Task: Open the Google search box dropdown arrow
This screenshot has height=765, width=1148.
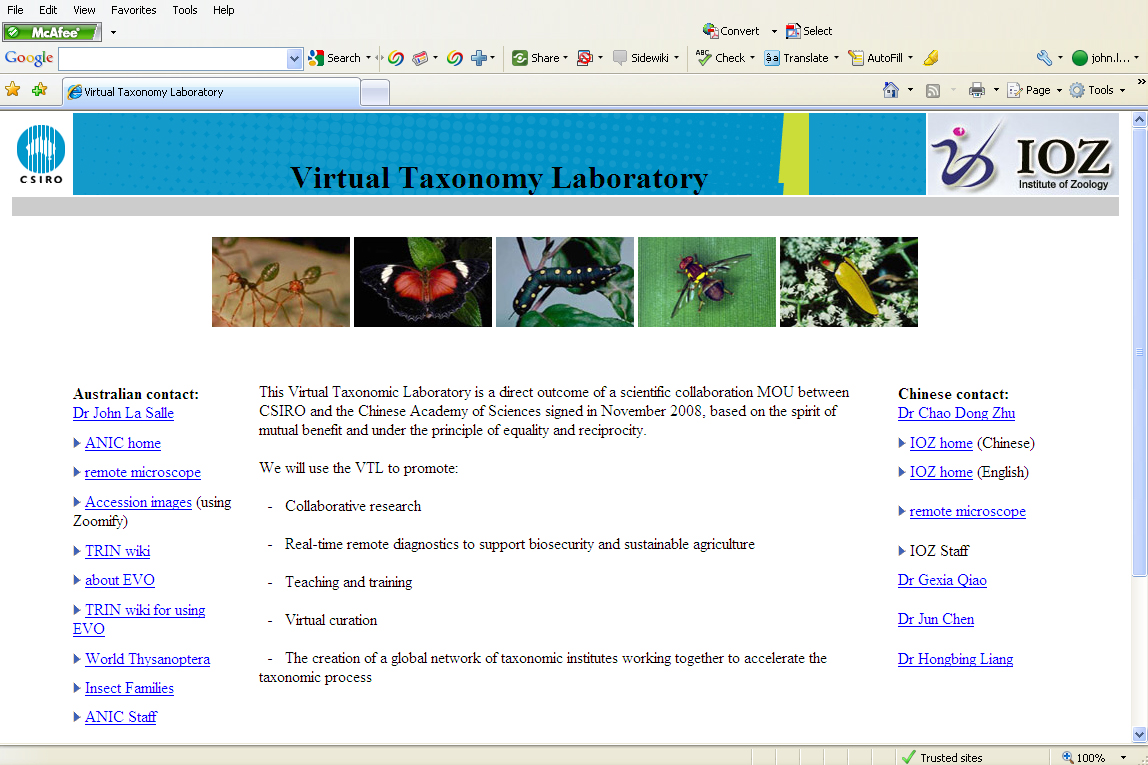Action: [294, 59]
